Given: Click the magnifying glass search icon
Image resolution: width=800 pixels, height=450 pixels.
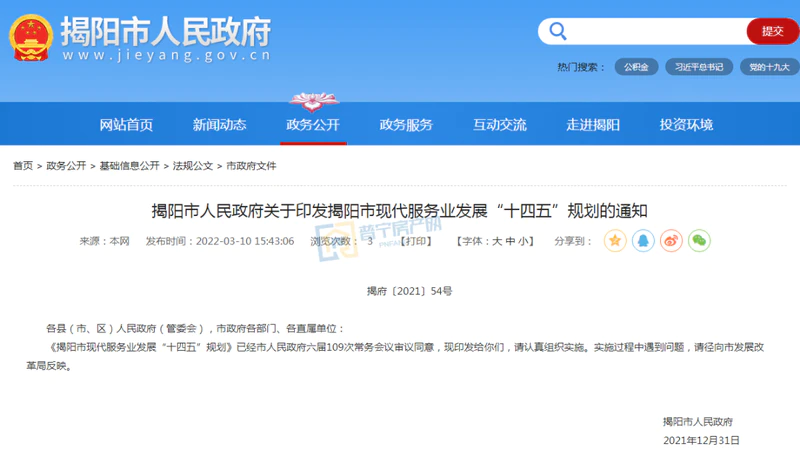Looking at the screenshot, I should pyautogui.click(x=557, y=31).
